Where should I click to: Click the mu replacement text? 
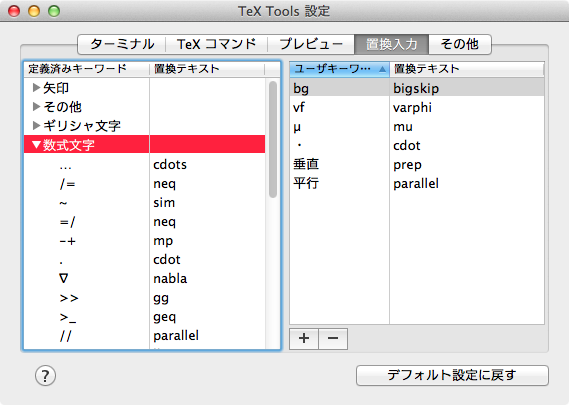pos(403,127)
